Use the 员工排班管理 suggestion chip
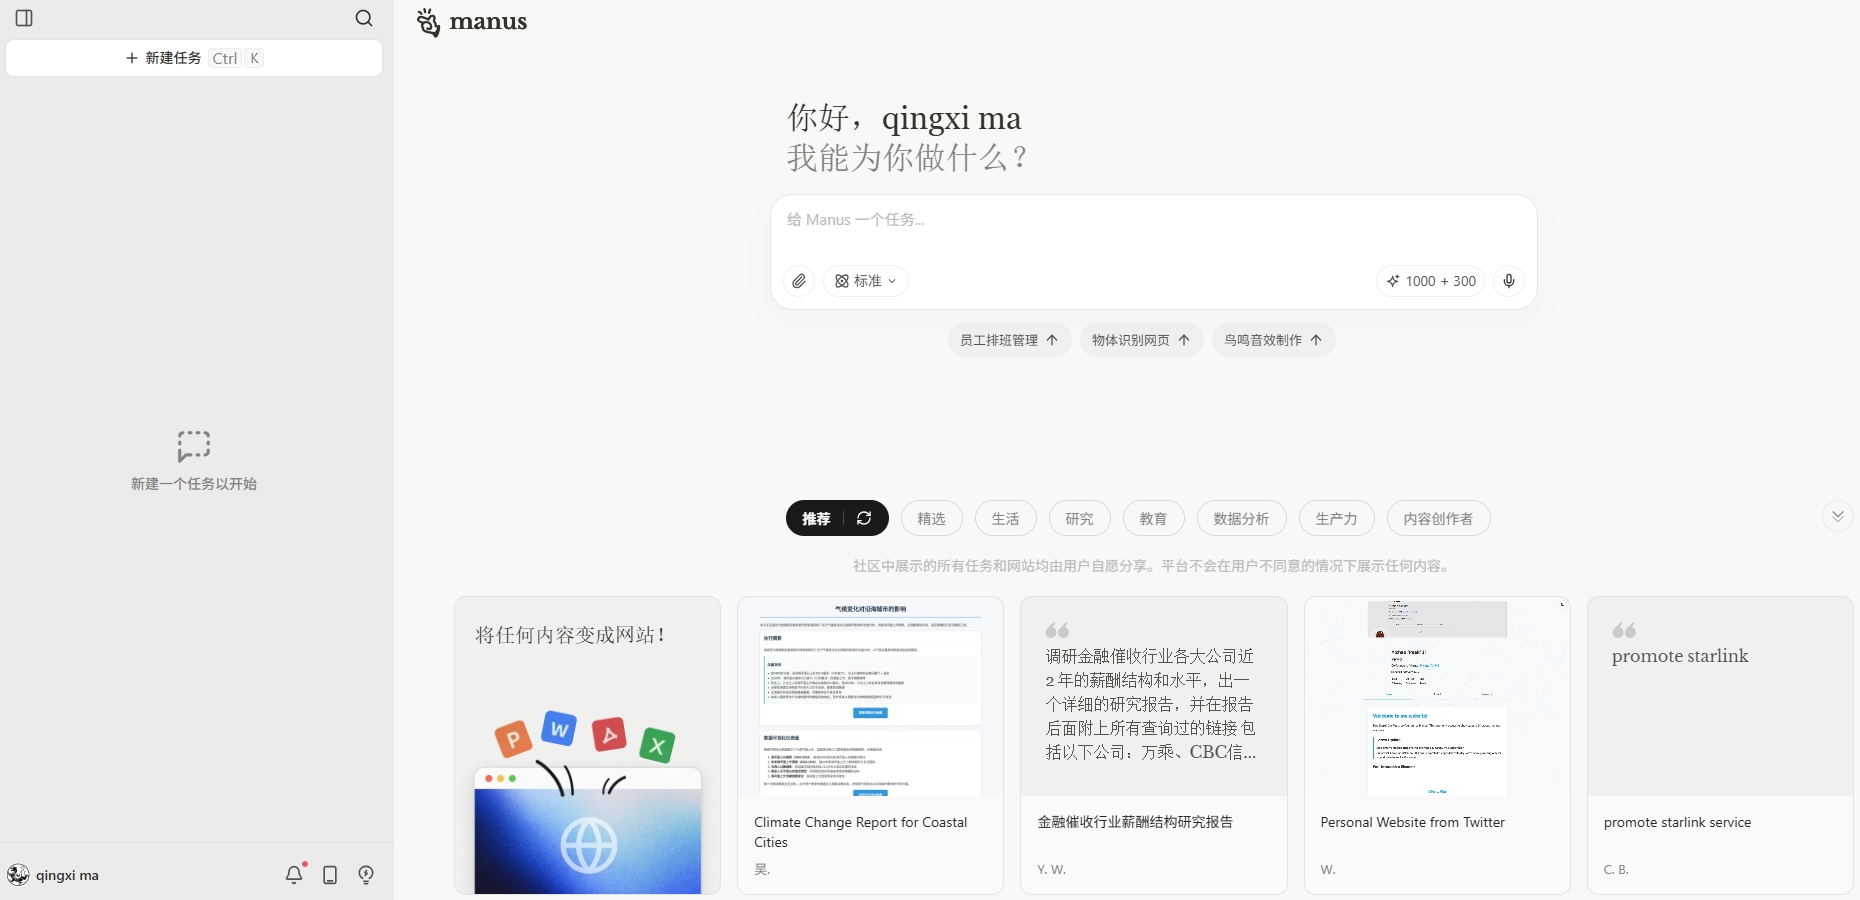 pyautogui.click(x=1009, y=340)
